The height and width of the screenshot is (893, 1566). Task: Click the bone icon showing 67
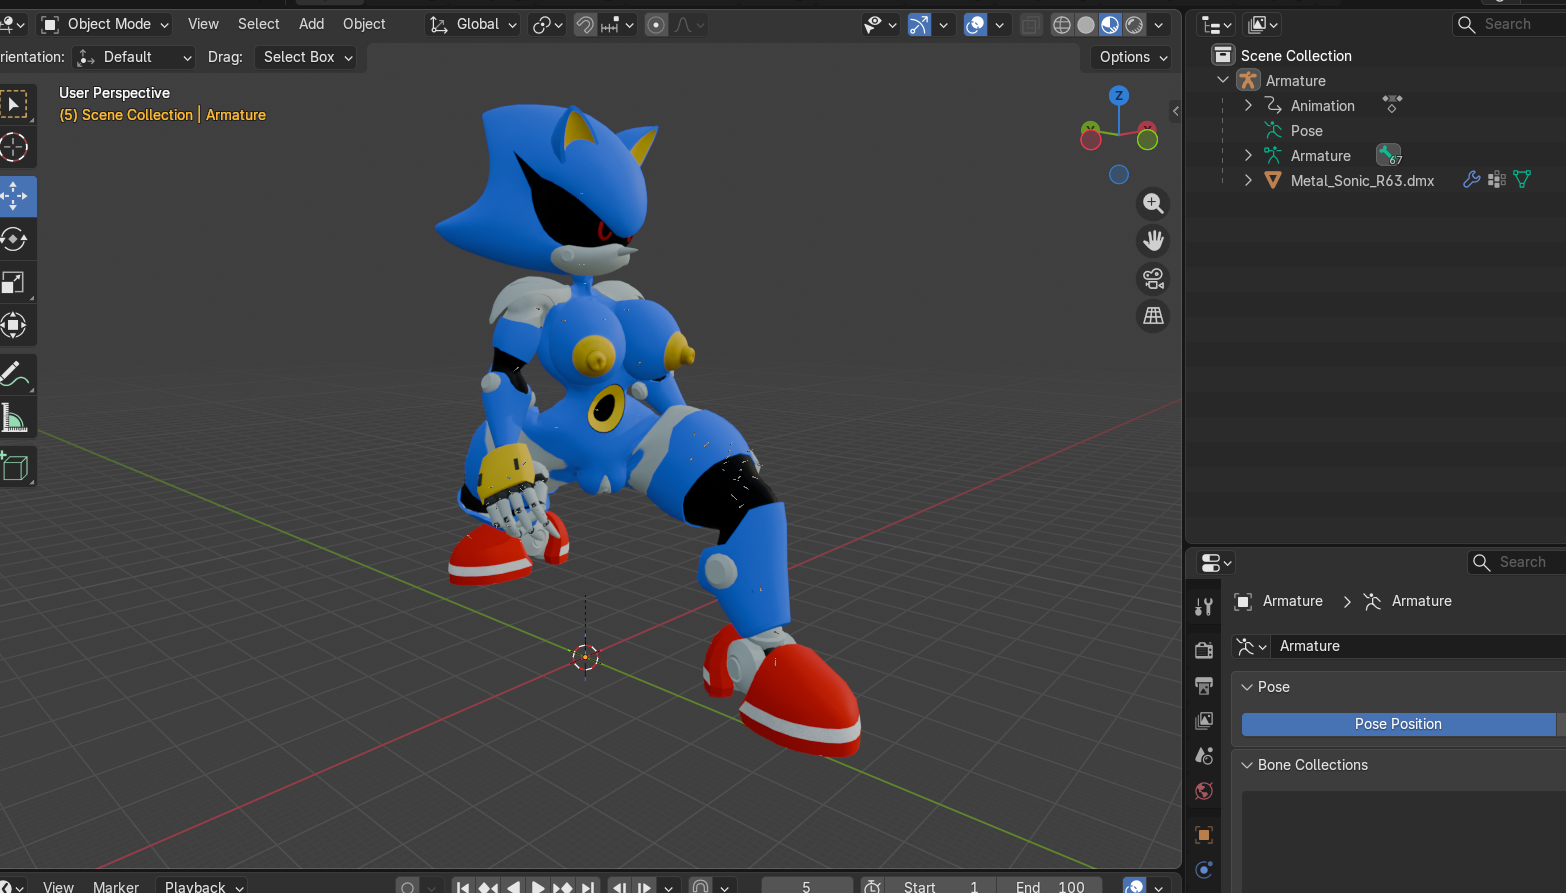coord(1389,155)
